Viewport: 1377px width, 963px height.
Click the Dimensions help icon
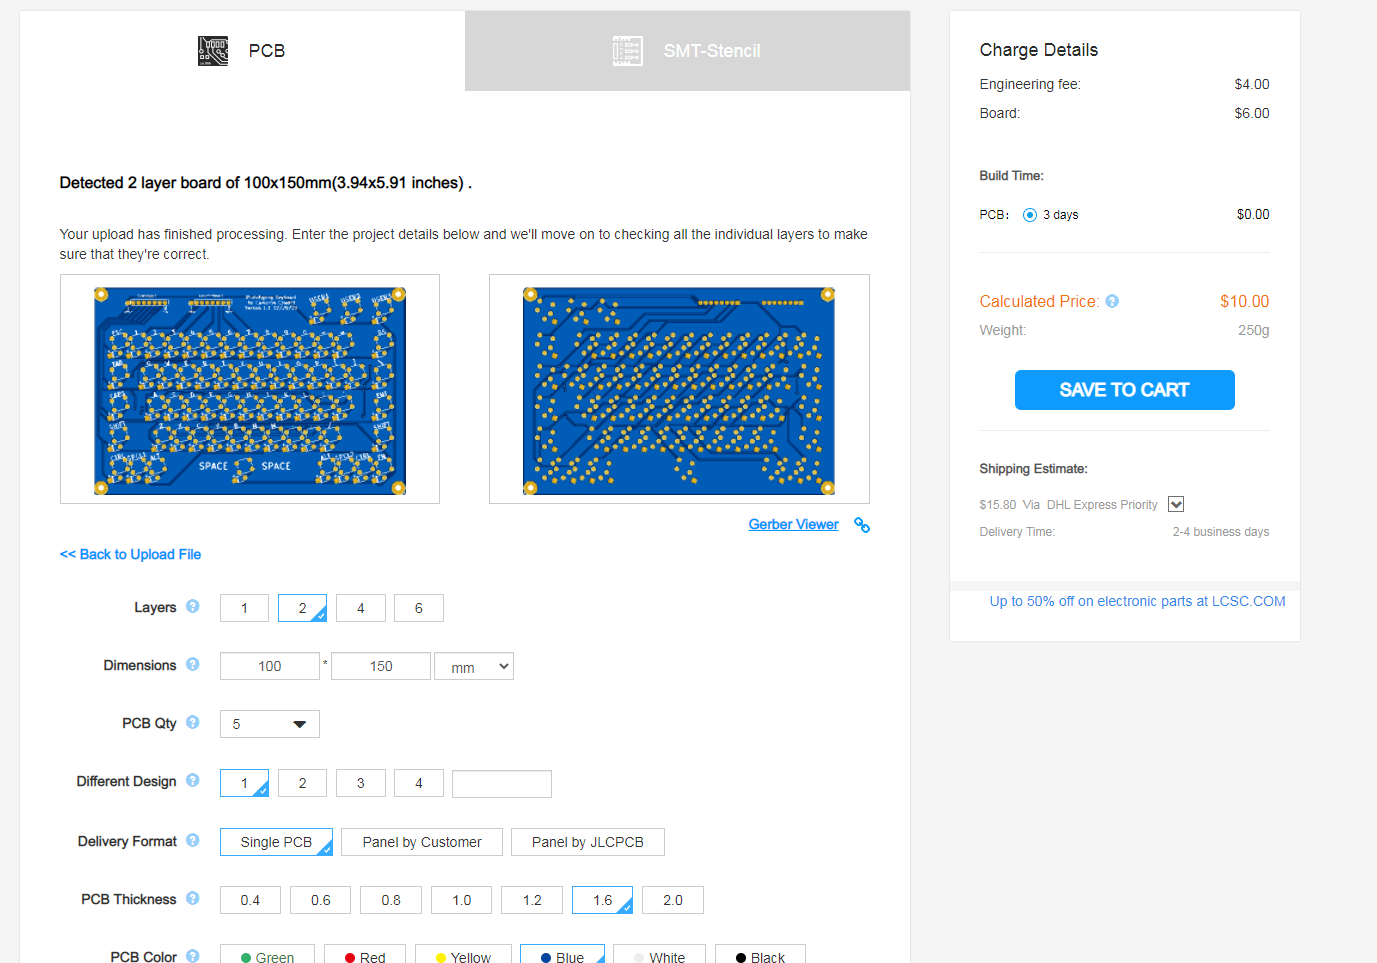pyautogui.click(x=194, y=665)
